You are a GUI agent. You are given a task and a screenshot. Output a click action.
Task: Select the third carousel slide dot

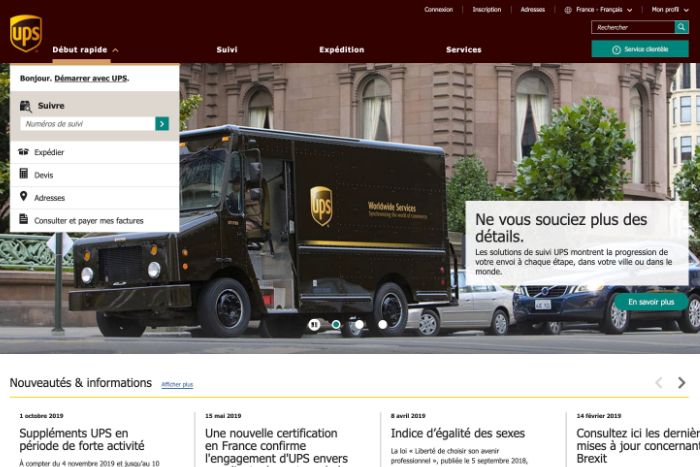(359, 324)
